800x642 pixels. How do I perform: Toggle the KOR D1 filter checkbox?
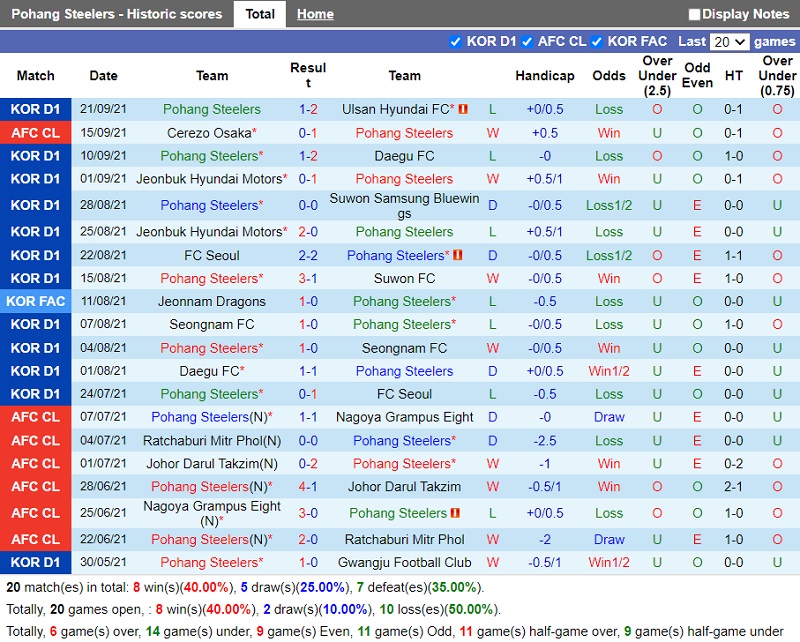[x=456, y=41]
